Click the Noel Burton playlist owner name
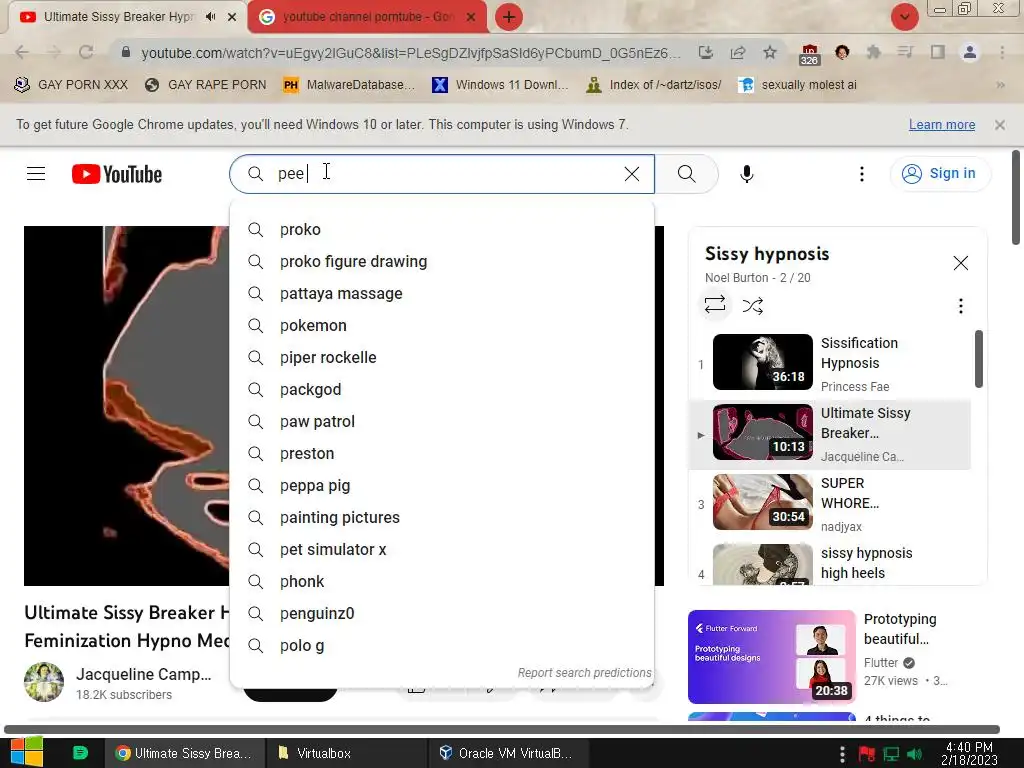The width and height of the screenshot is (1024, 768). pos(737,278)
